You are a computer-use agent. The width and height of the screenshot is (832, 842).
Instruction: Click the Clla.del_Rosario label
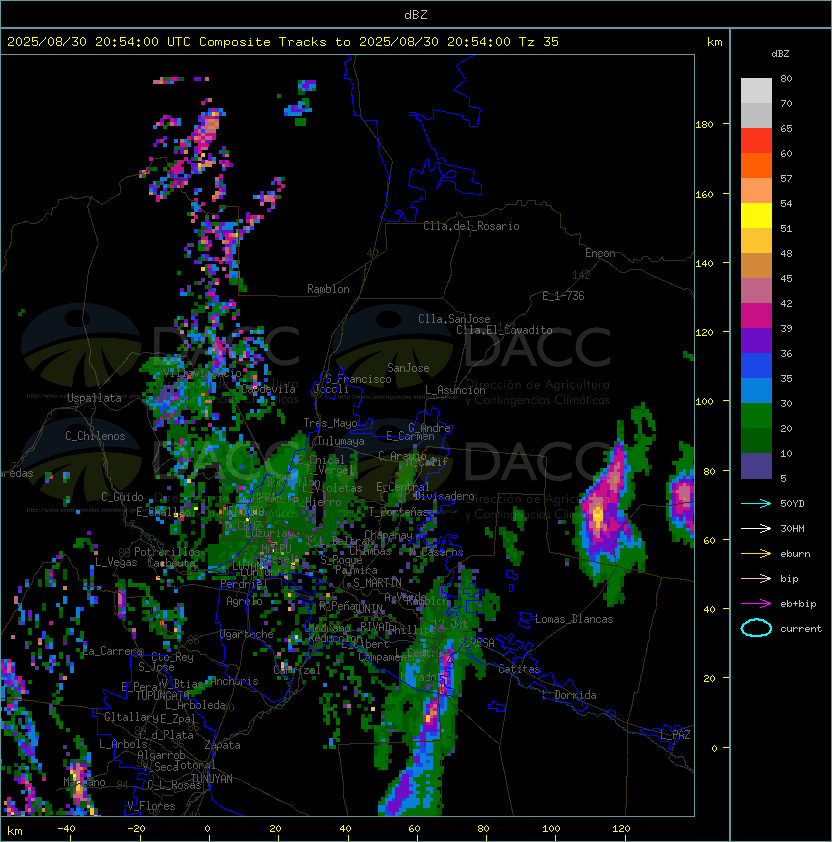click(471, 226)
